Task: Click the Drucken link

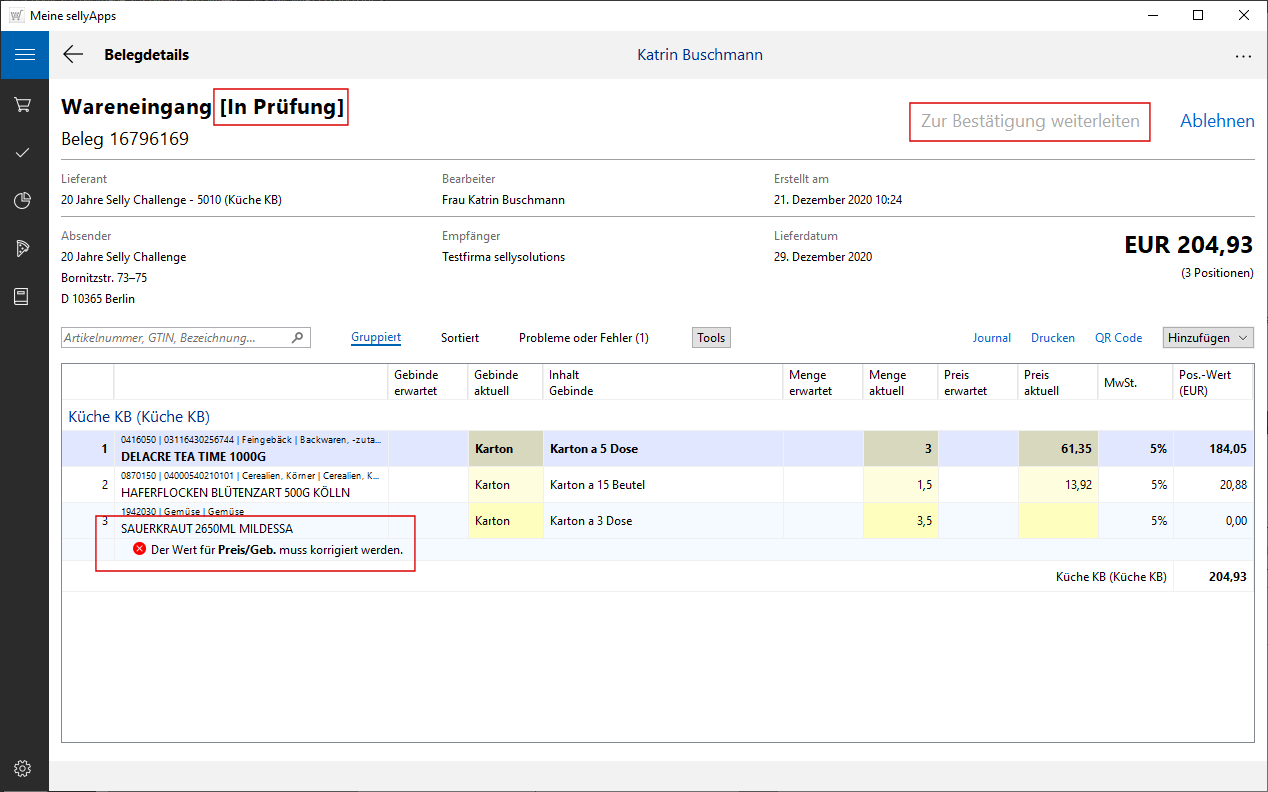Action: (x=1053, y=338)
